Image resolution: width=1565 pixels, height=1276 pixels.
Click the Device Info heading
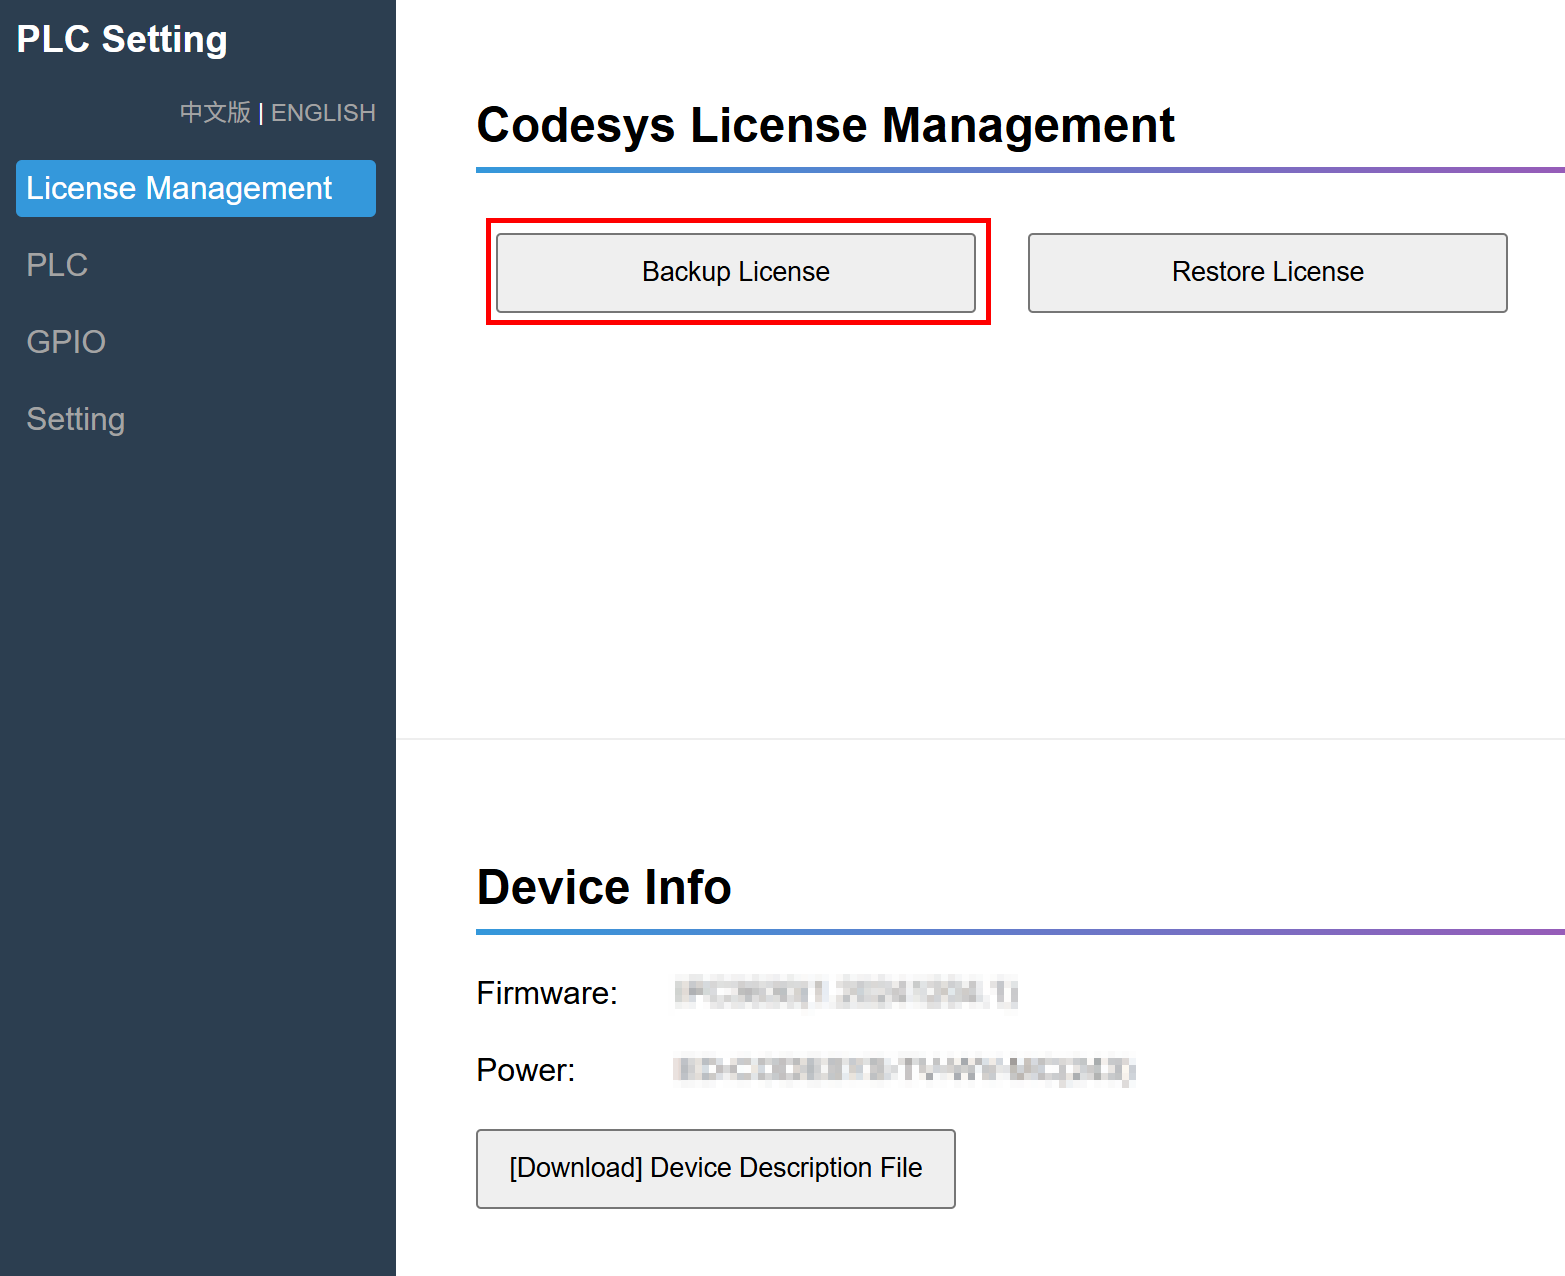(604, 887)
